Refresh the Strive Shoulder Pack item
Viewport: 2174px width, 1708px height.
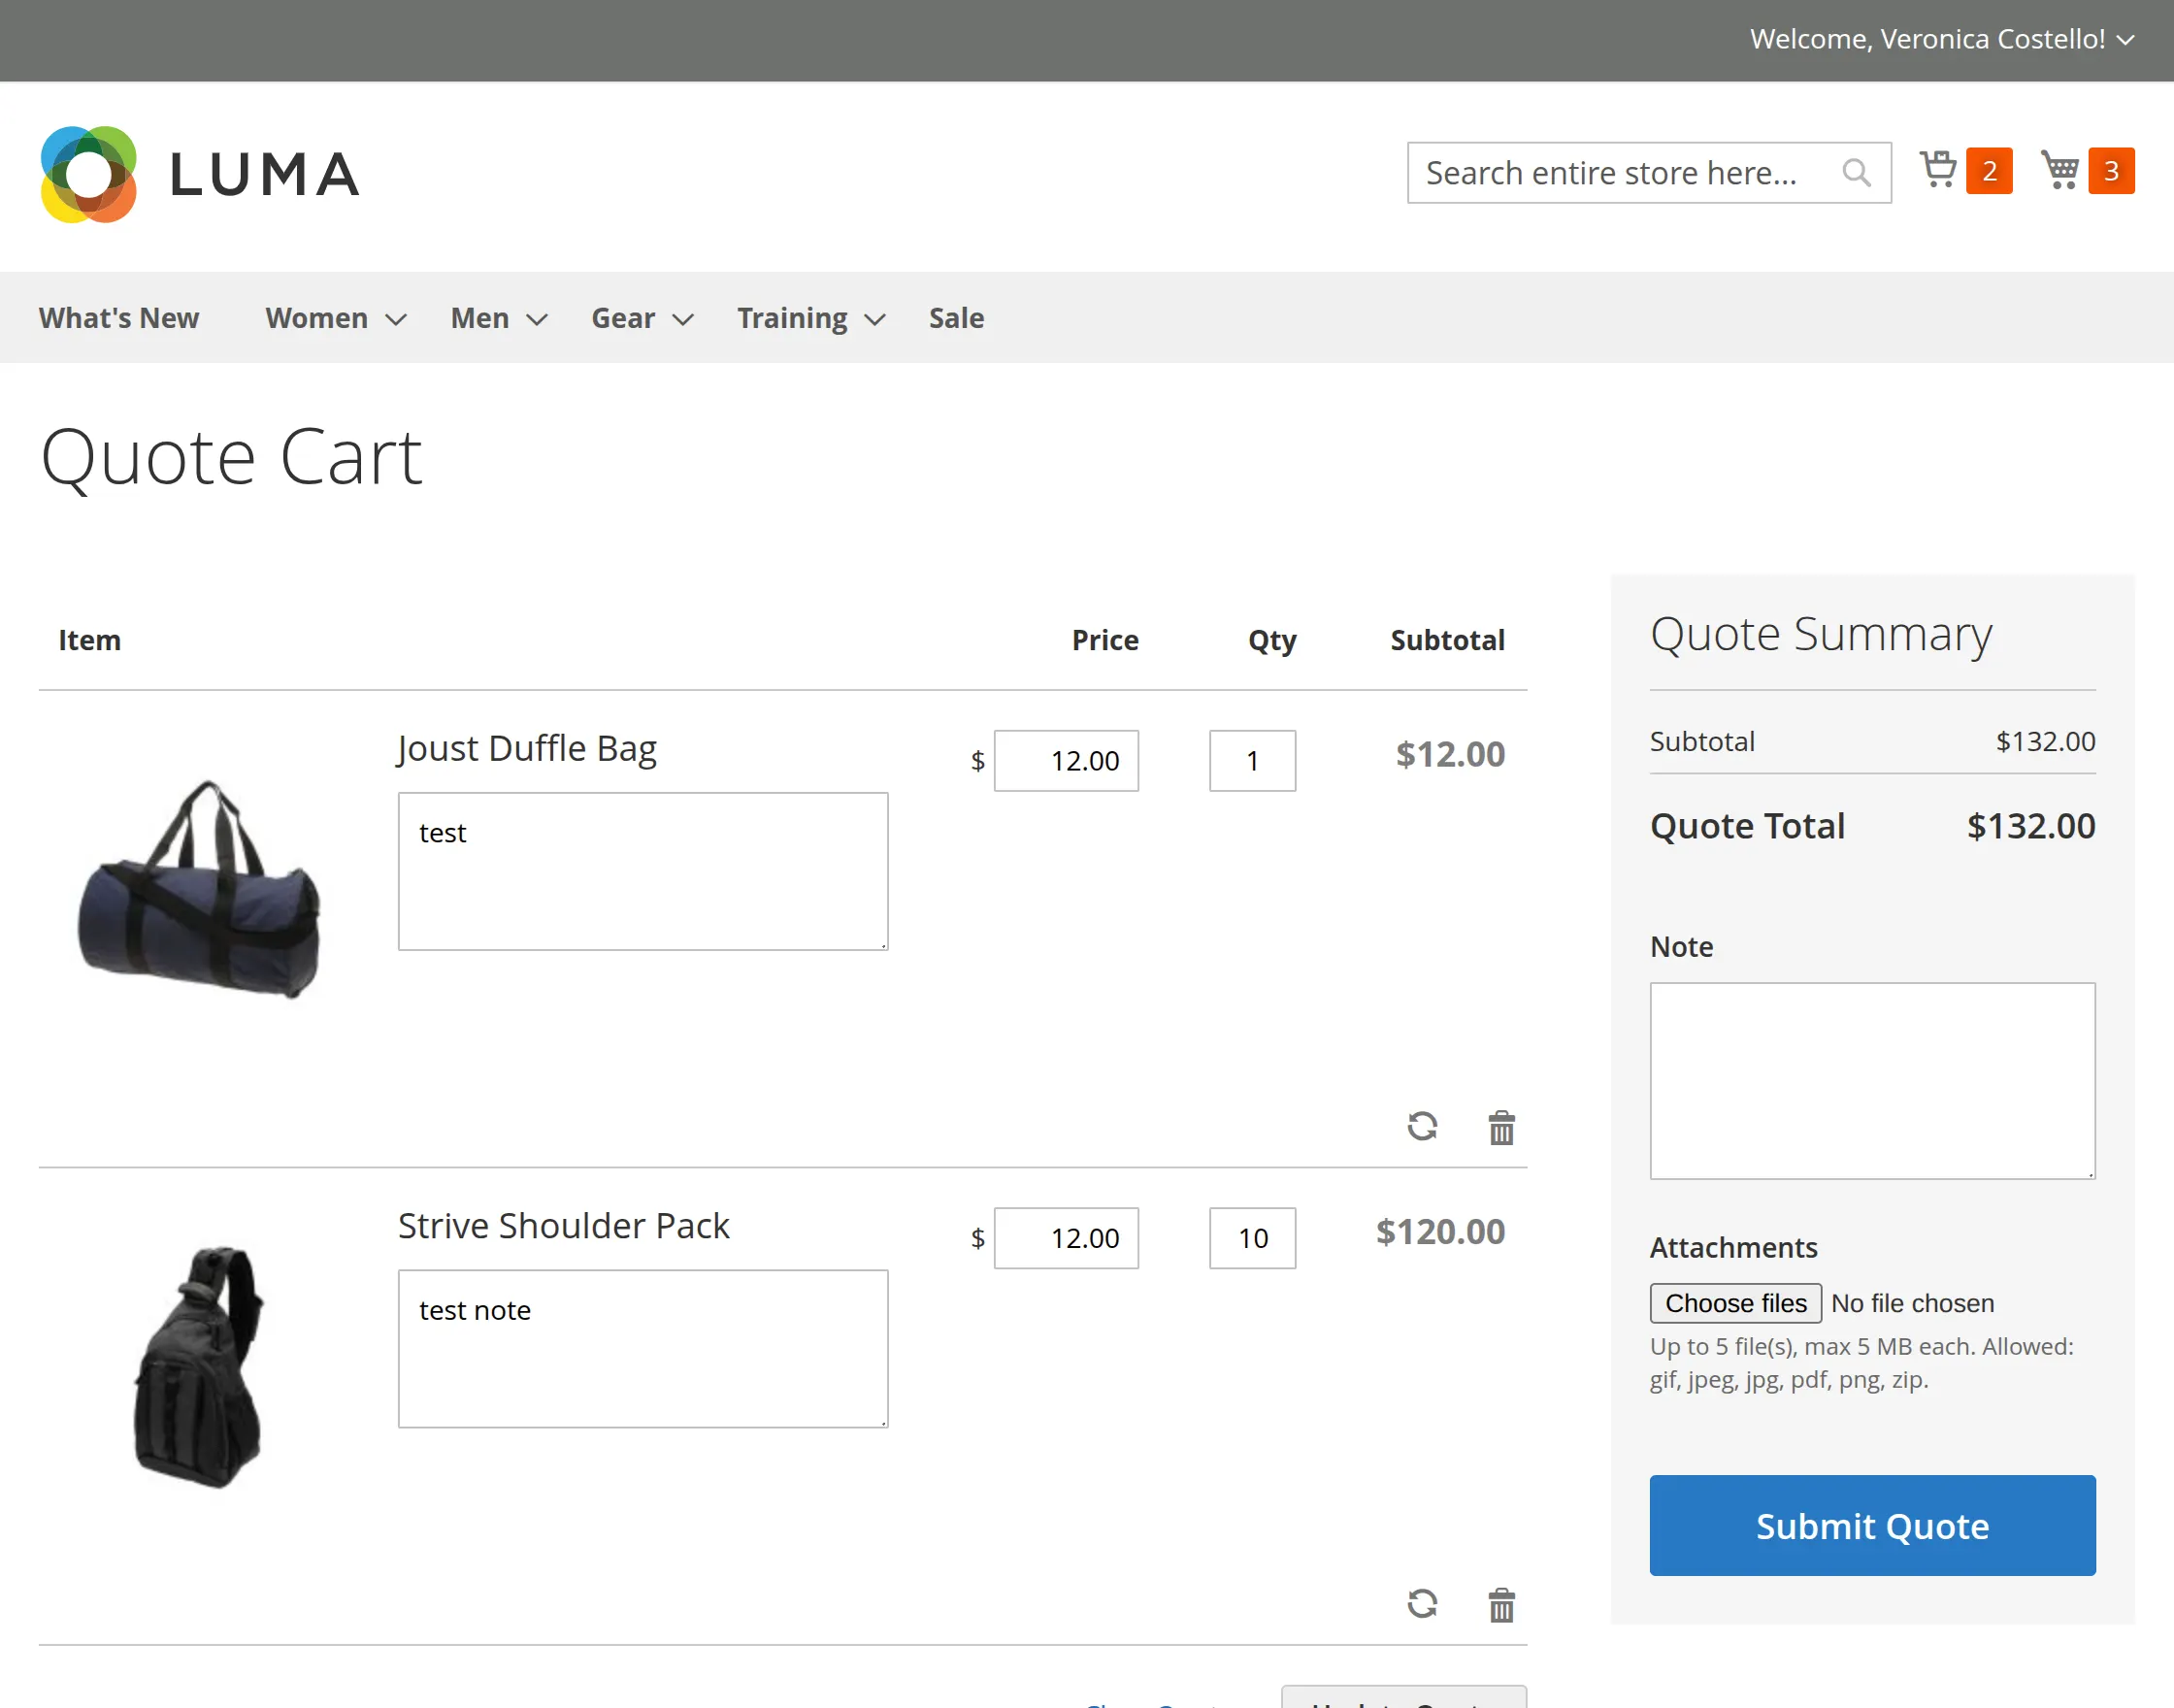point(1422,1604)
